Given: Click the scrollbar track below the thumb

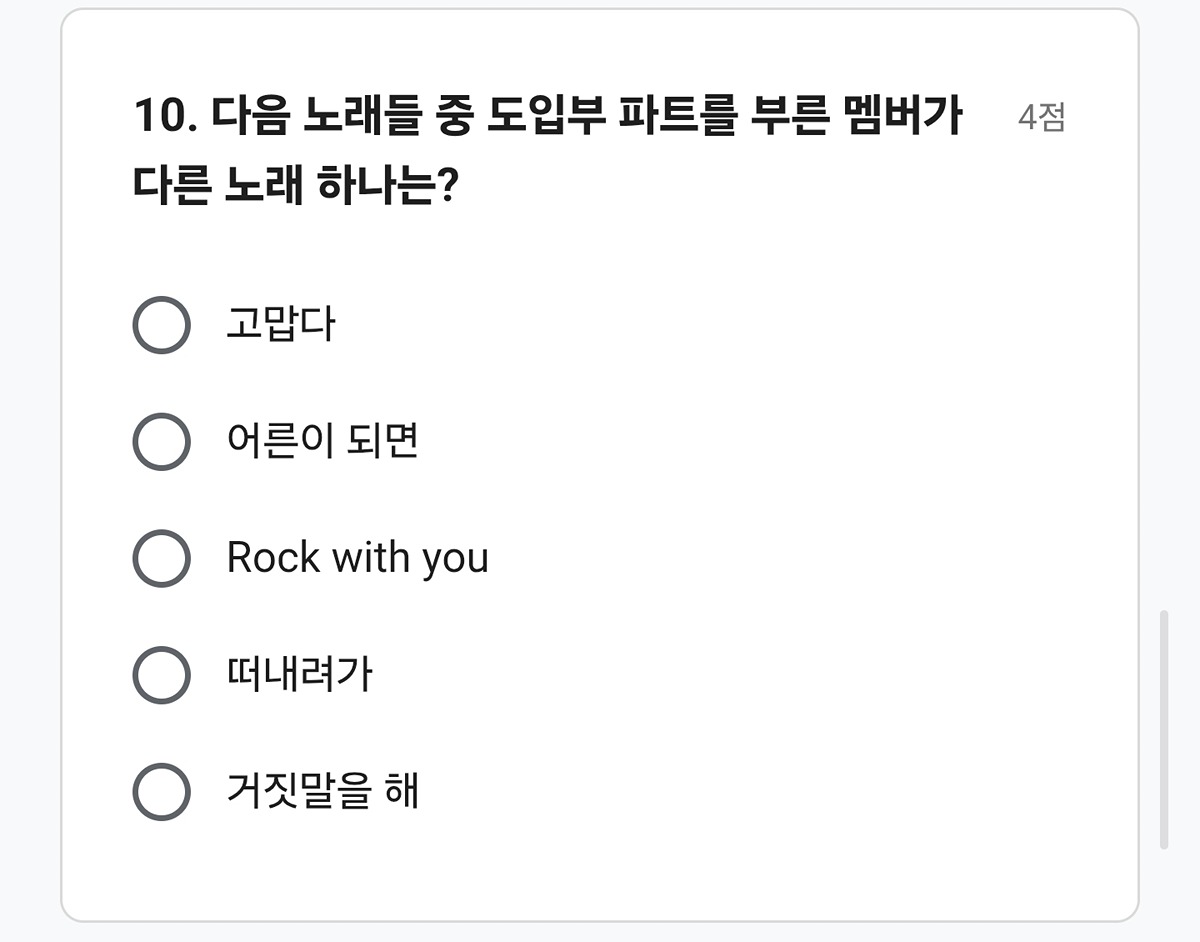Looking at the screenshot, I should 1163,890.
